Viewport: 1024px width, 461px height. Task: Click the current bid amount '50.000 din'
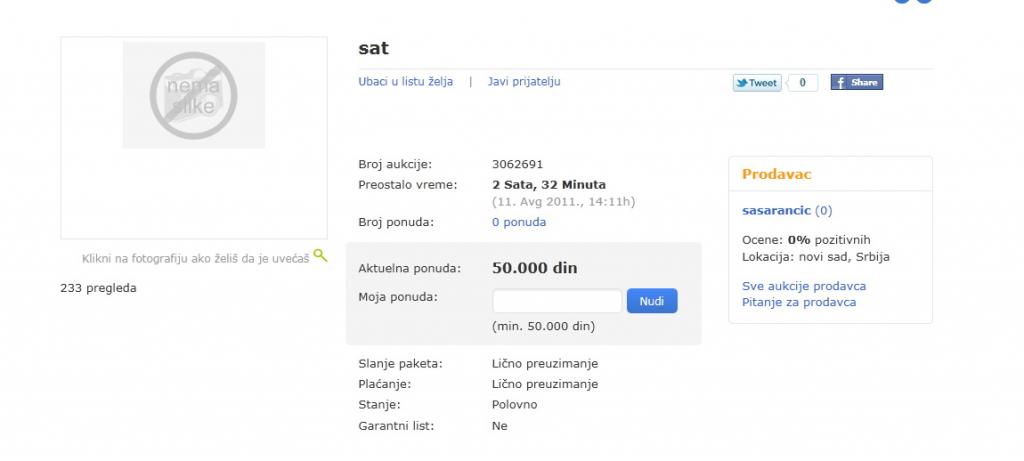pos(534,268)
